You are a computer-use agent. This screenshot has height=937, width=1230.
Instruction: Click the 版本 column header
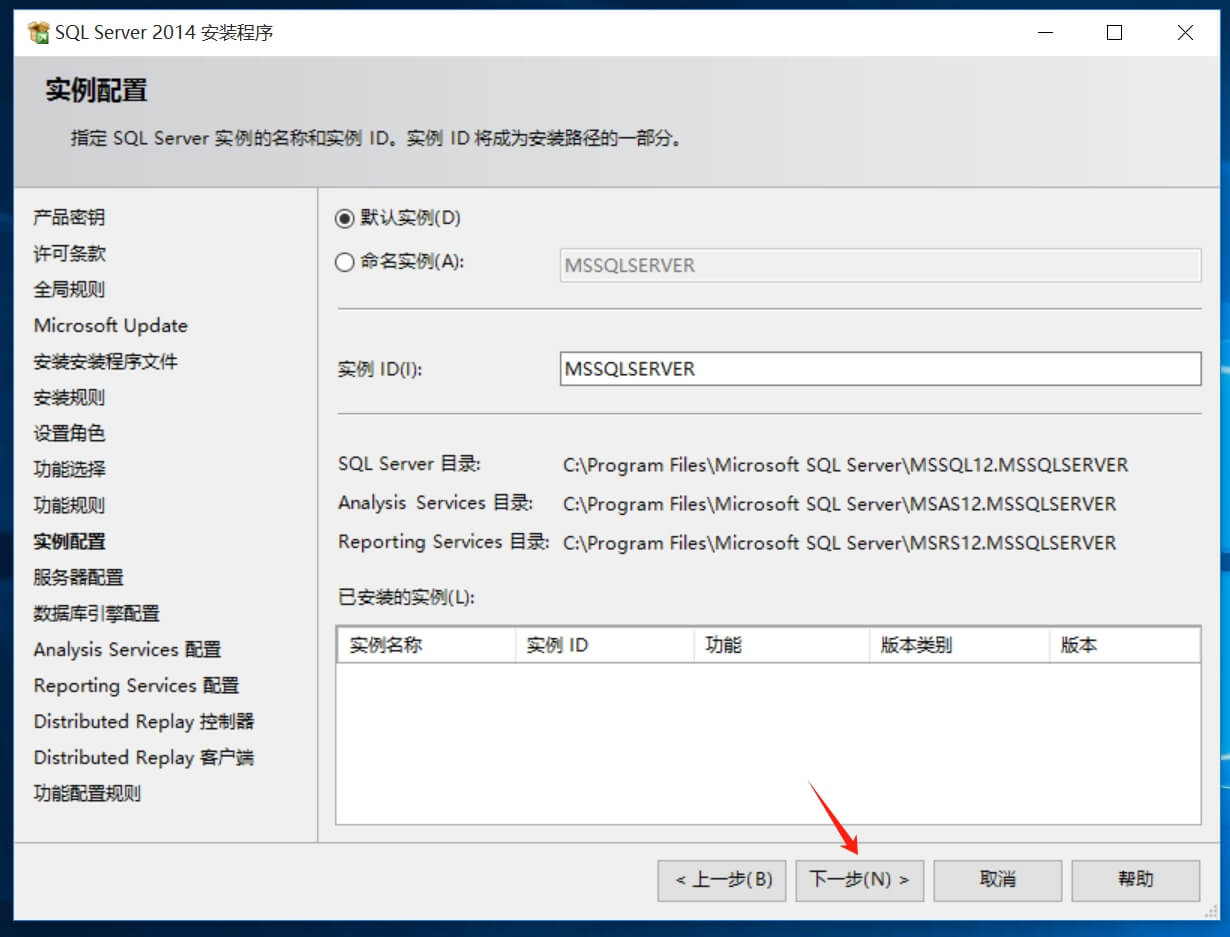click(x=1124, y=645)
